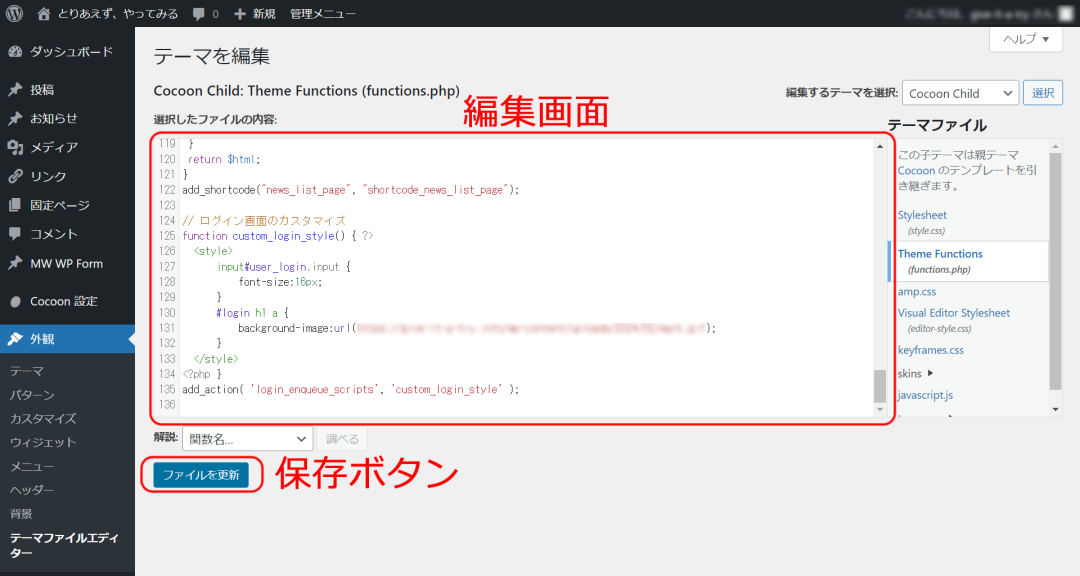Click the メディア icon in sidebar
This screenshot has height=576, width=1080.
(x=15, y=147)
